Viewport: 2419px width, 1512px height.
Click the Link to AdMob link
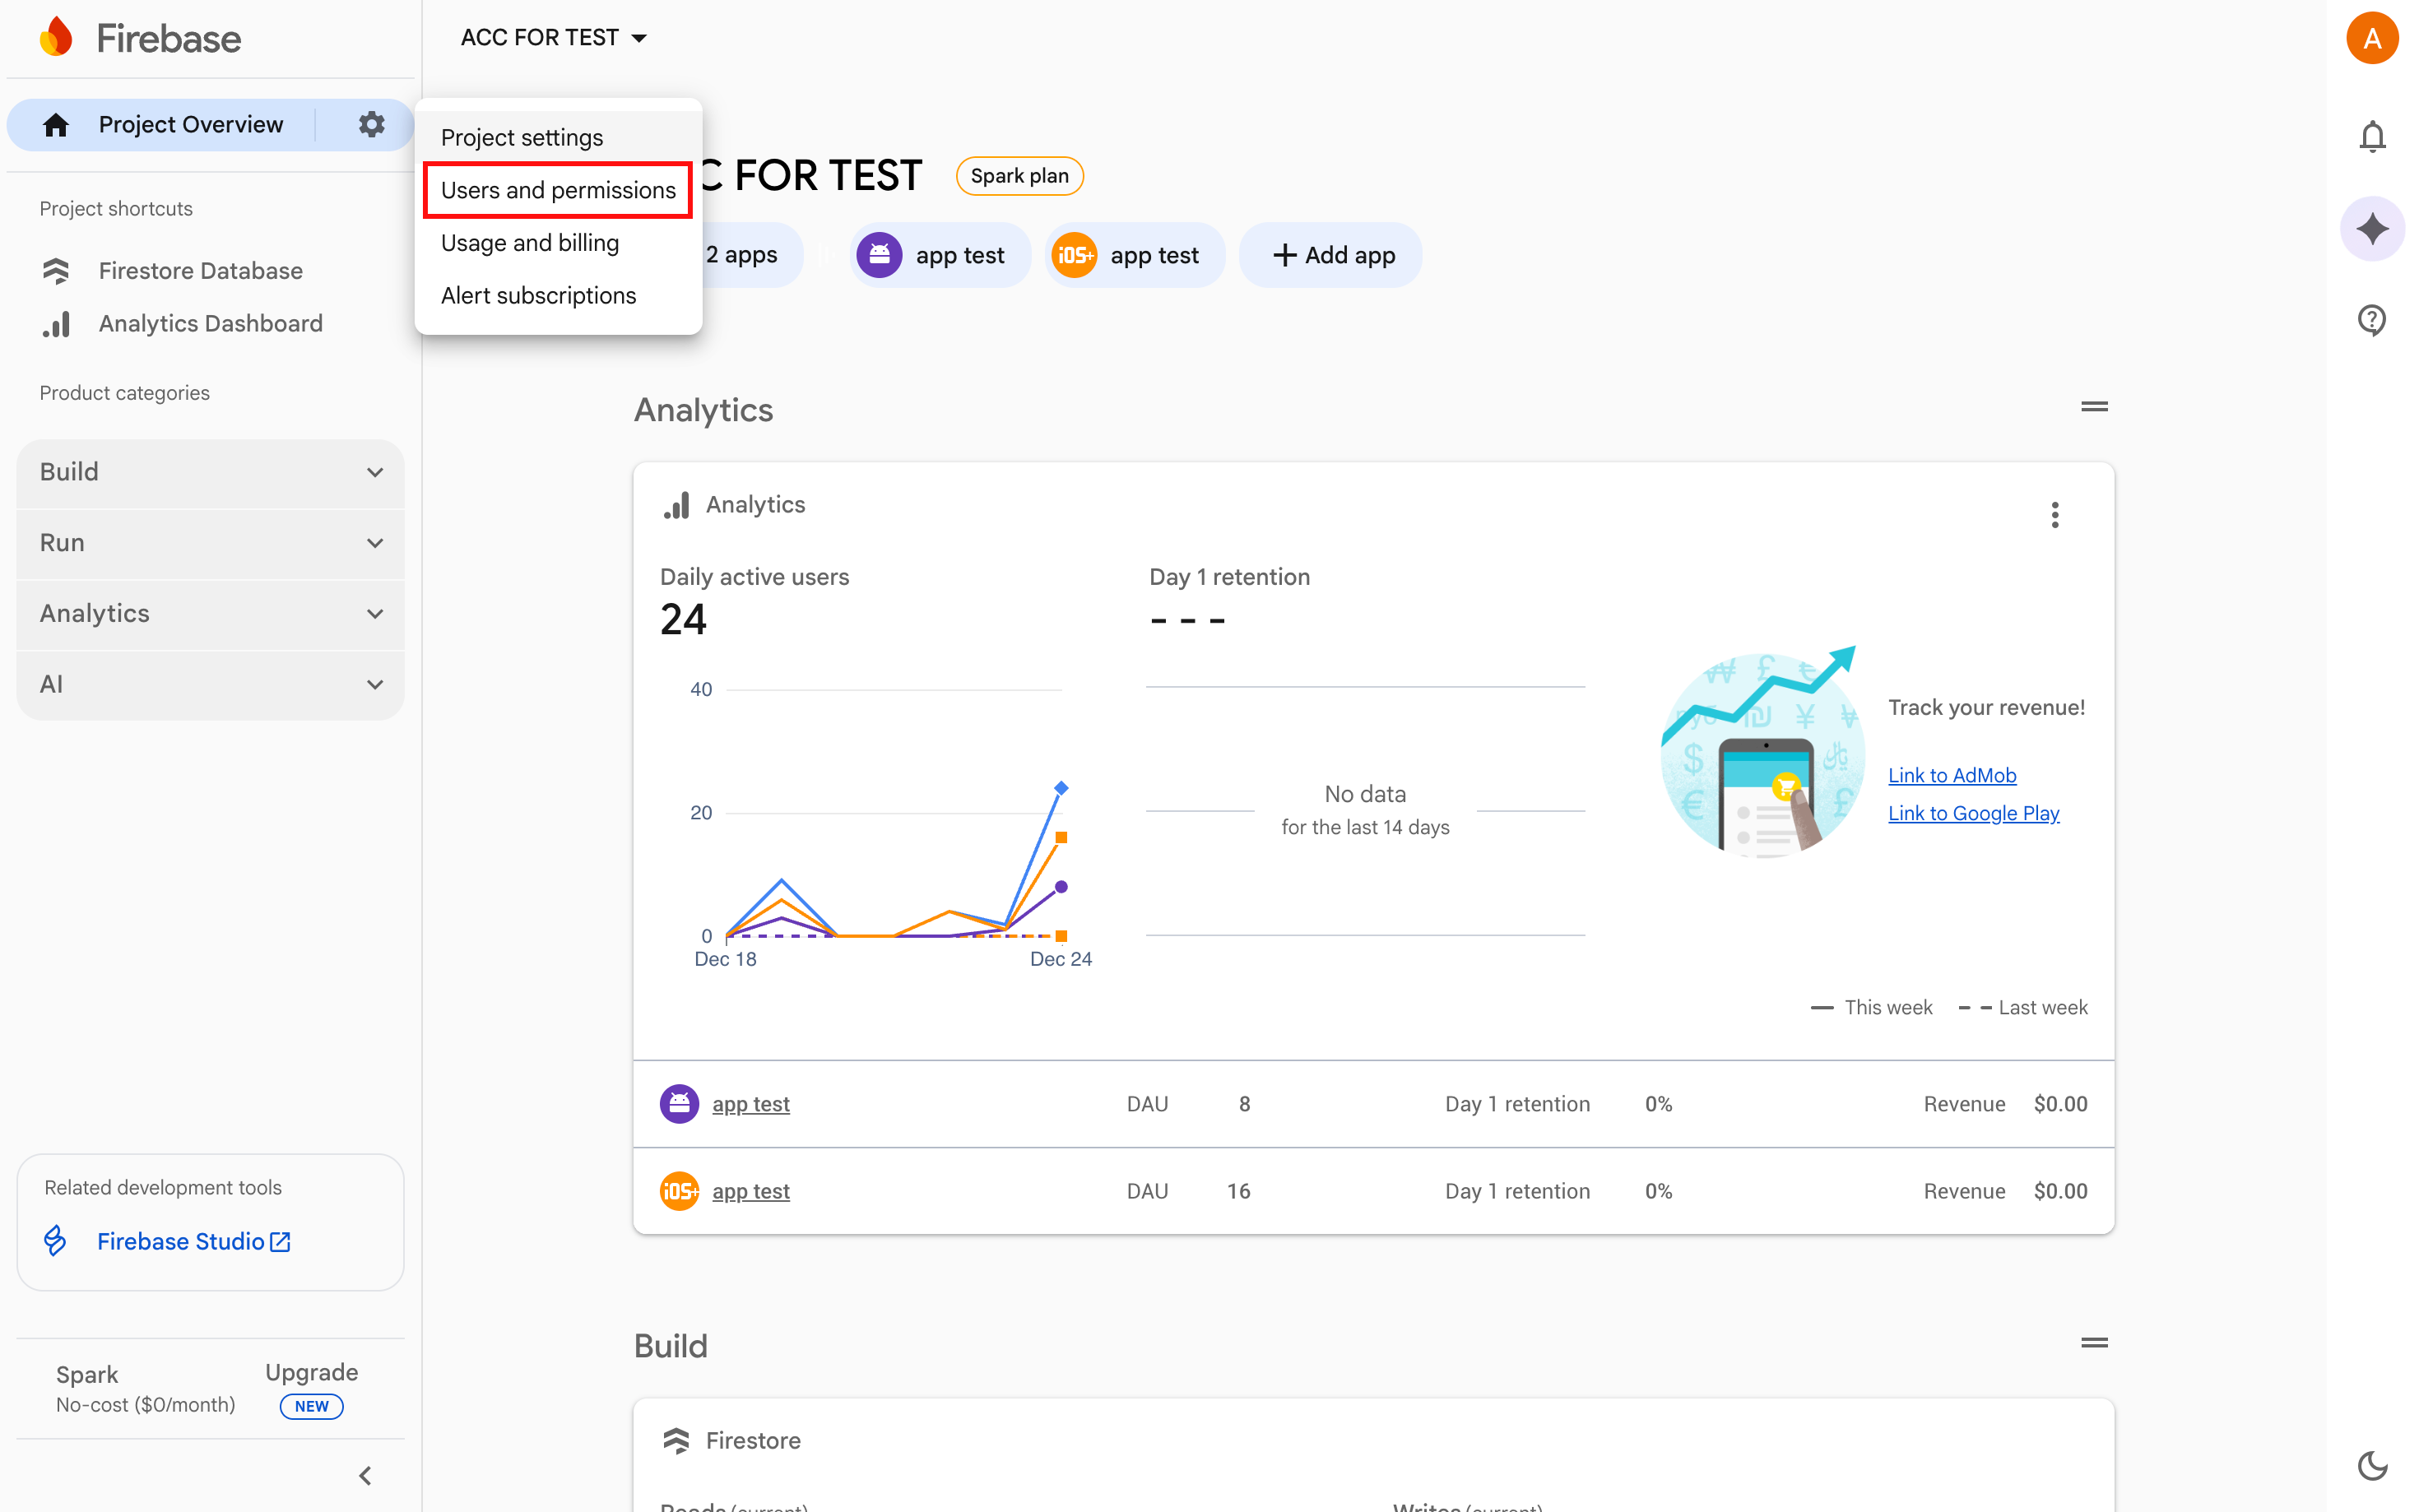[1951, 775]
